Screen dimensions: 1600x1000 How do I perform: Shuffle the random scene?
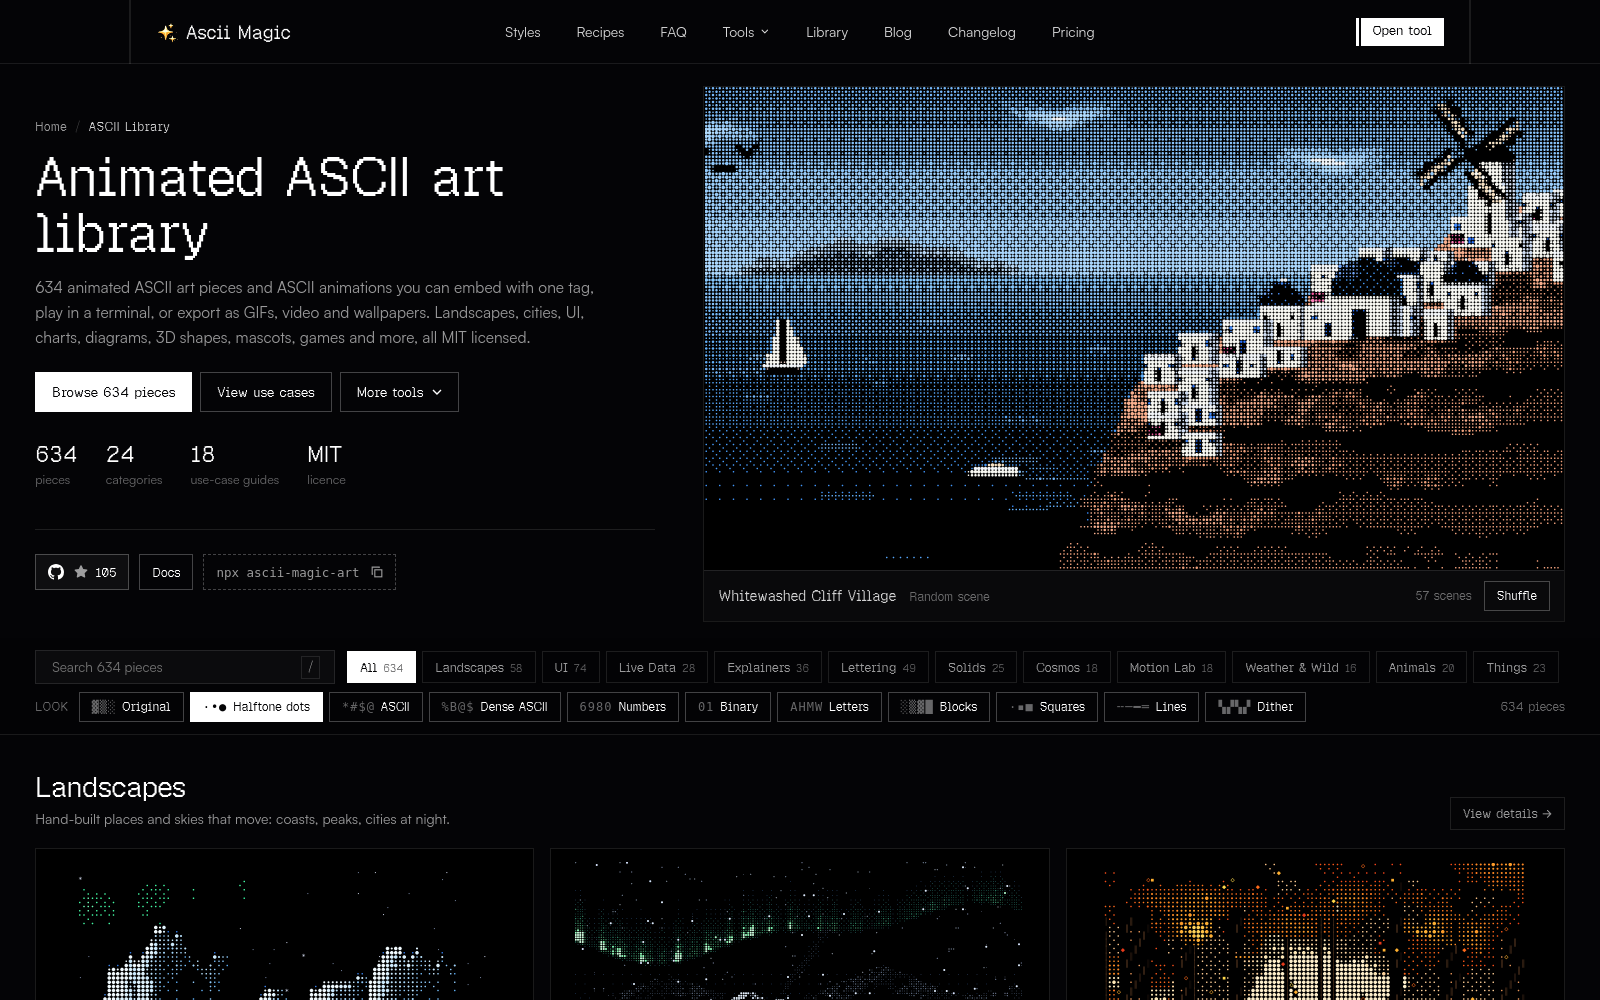[1516, 596]
